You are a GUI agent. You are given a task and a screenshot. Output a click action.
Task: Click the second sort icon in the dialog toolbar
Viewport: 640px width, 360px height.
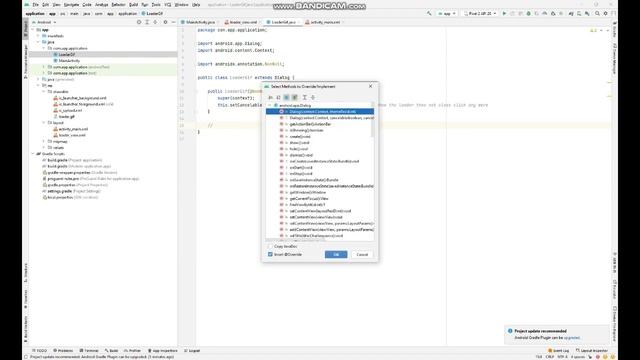[x=278, y=98]
